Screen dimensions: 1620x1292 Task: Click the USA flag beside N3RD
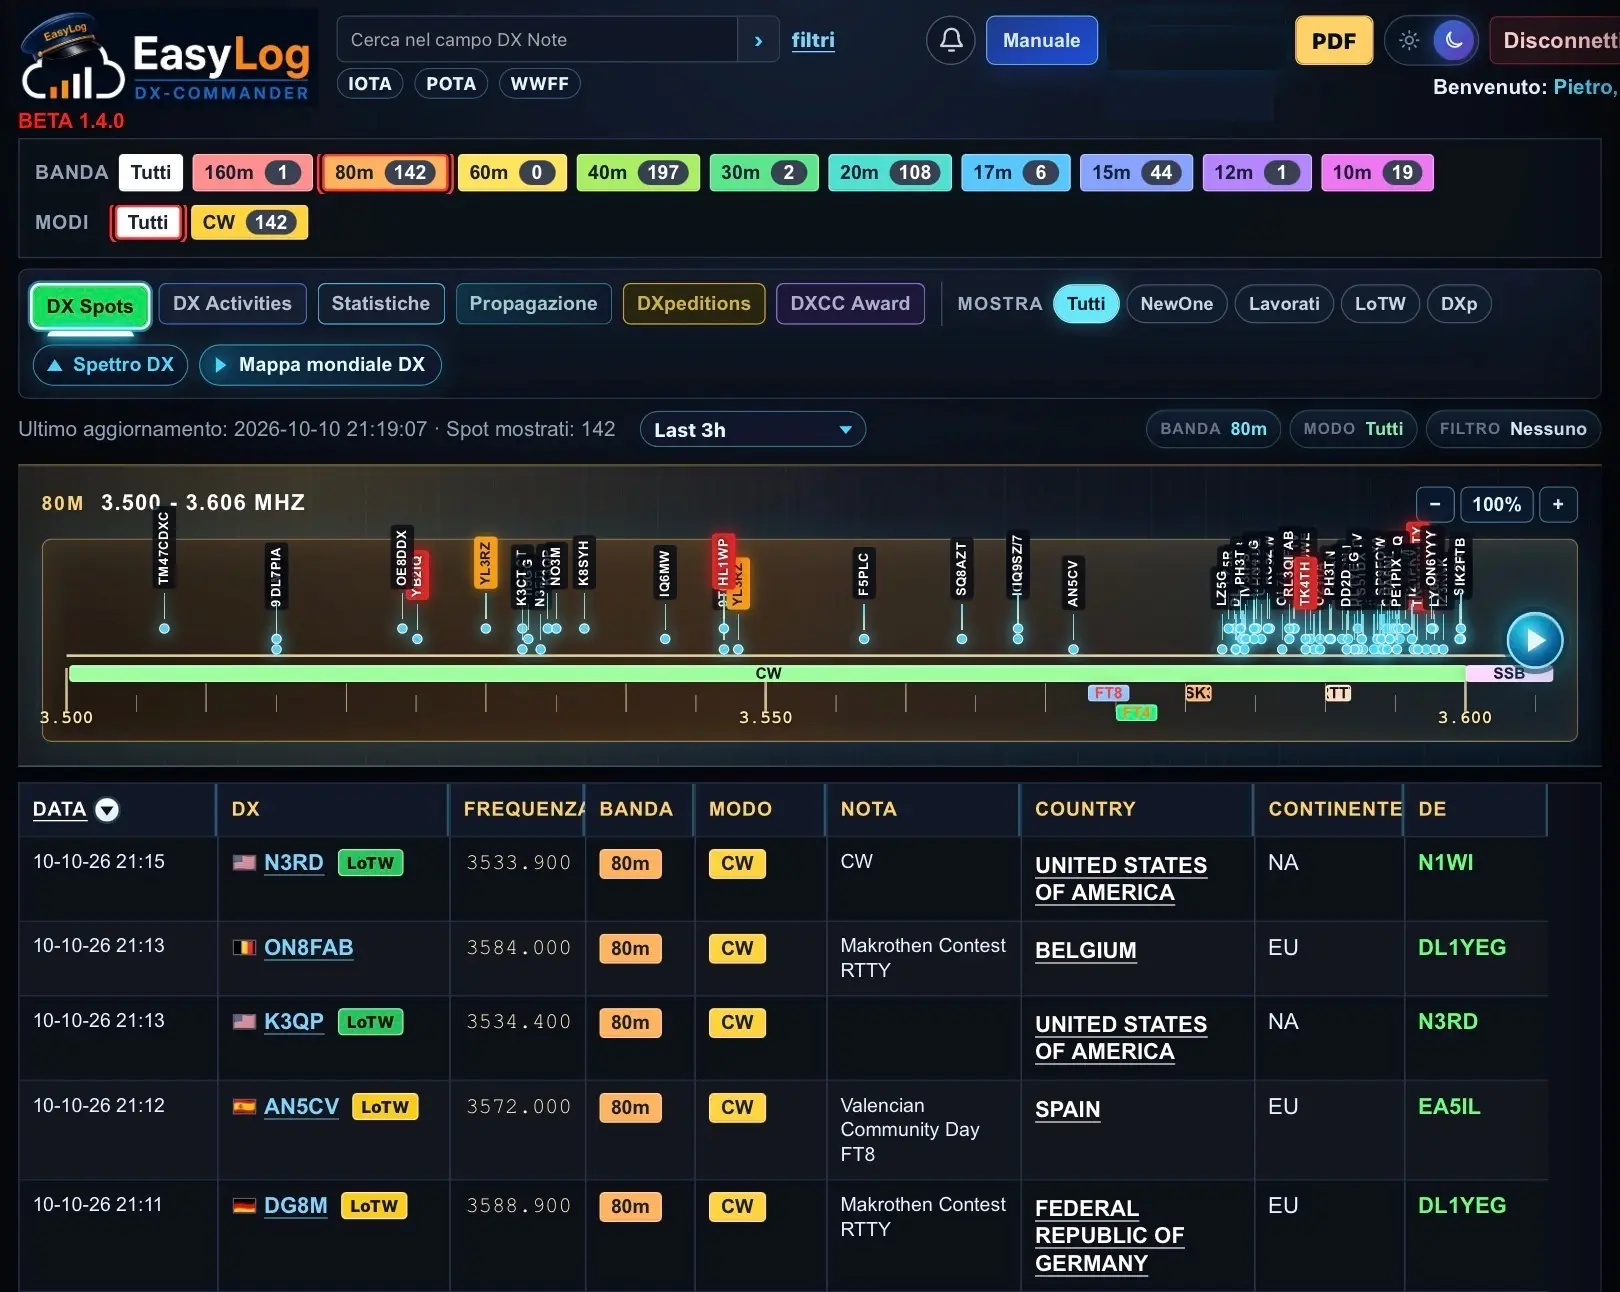[x=244, y=862]
